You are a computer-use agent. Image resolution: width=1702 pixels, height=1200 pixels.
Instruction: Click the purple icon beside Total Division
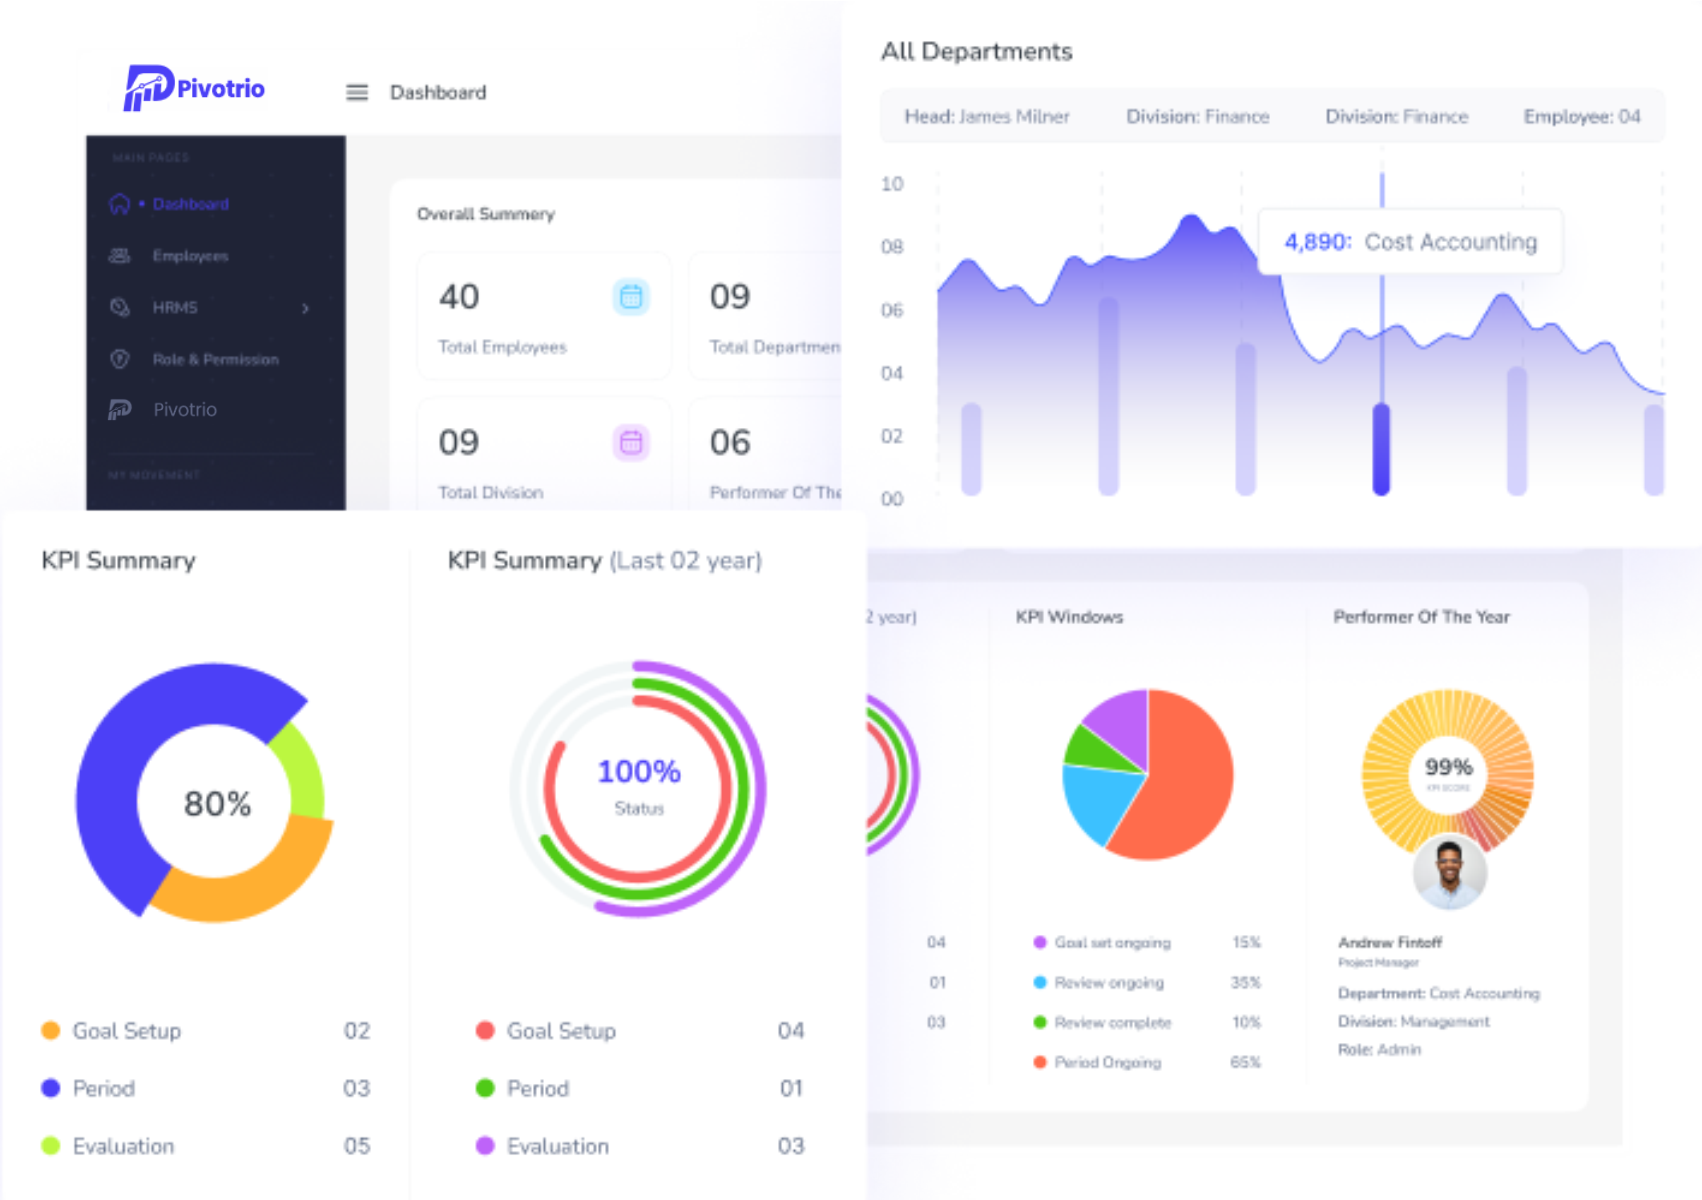click(x=631, y=442)
